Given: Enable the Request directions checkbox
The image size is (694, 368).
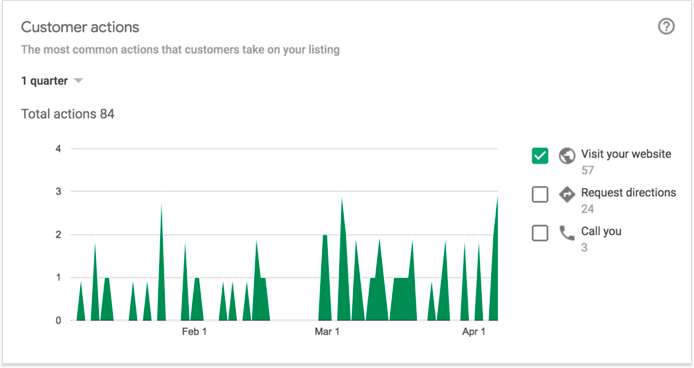Looking at the screenshot, I should 540,194.
